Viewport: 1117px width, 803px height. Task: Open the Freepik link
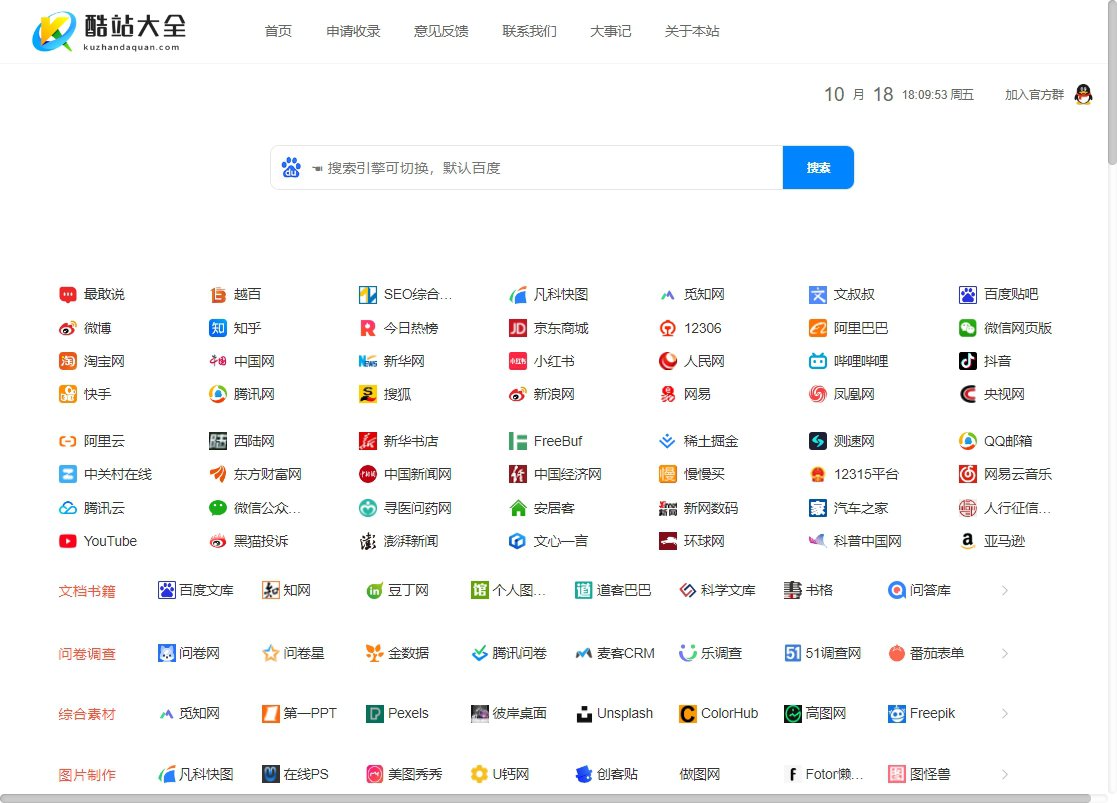pyautogui.click(x=922, y=714)
